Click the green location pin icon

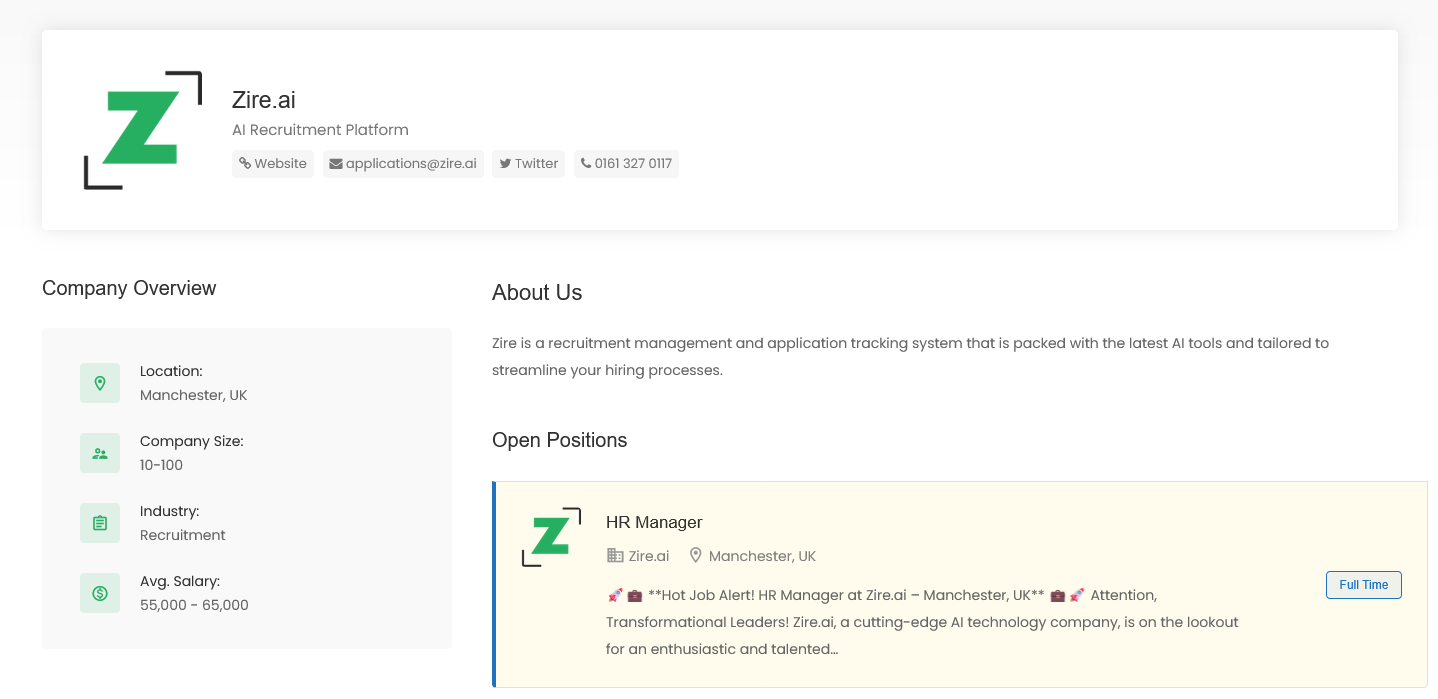(100, 383)
